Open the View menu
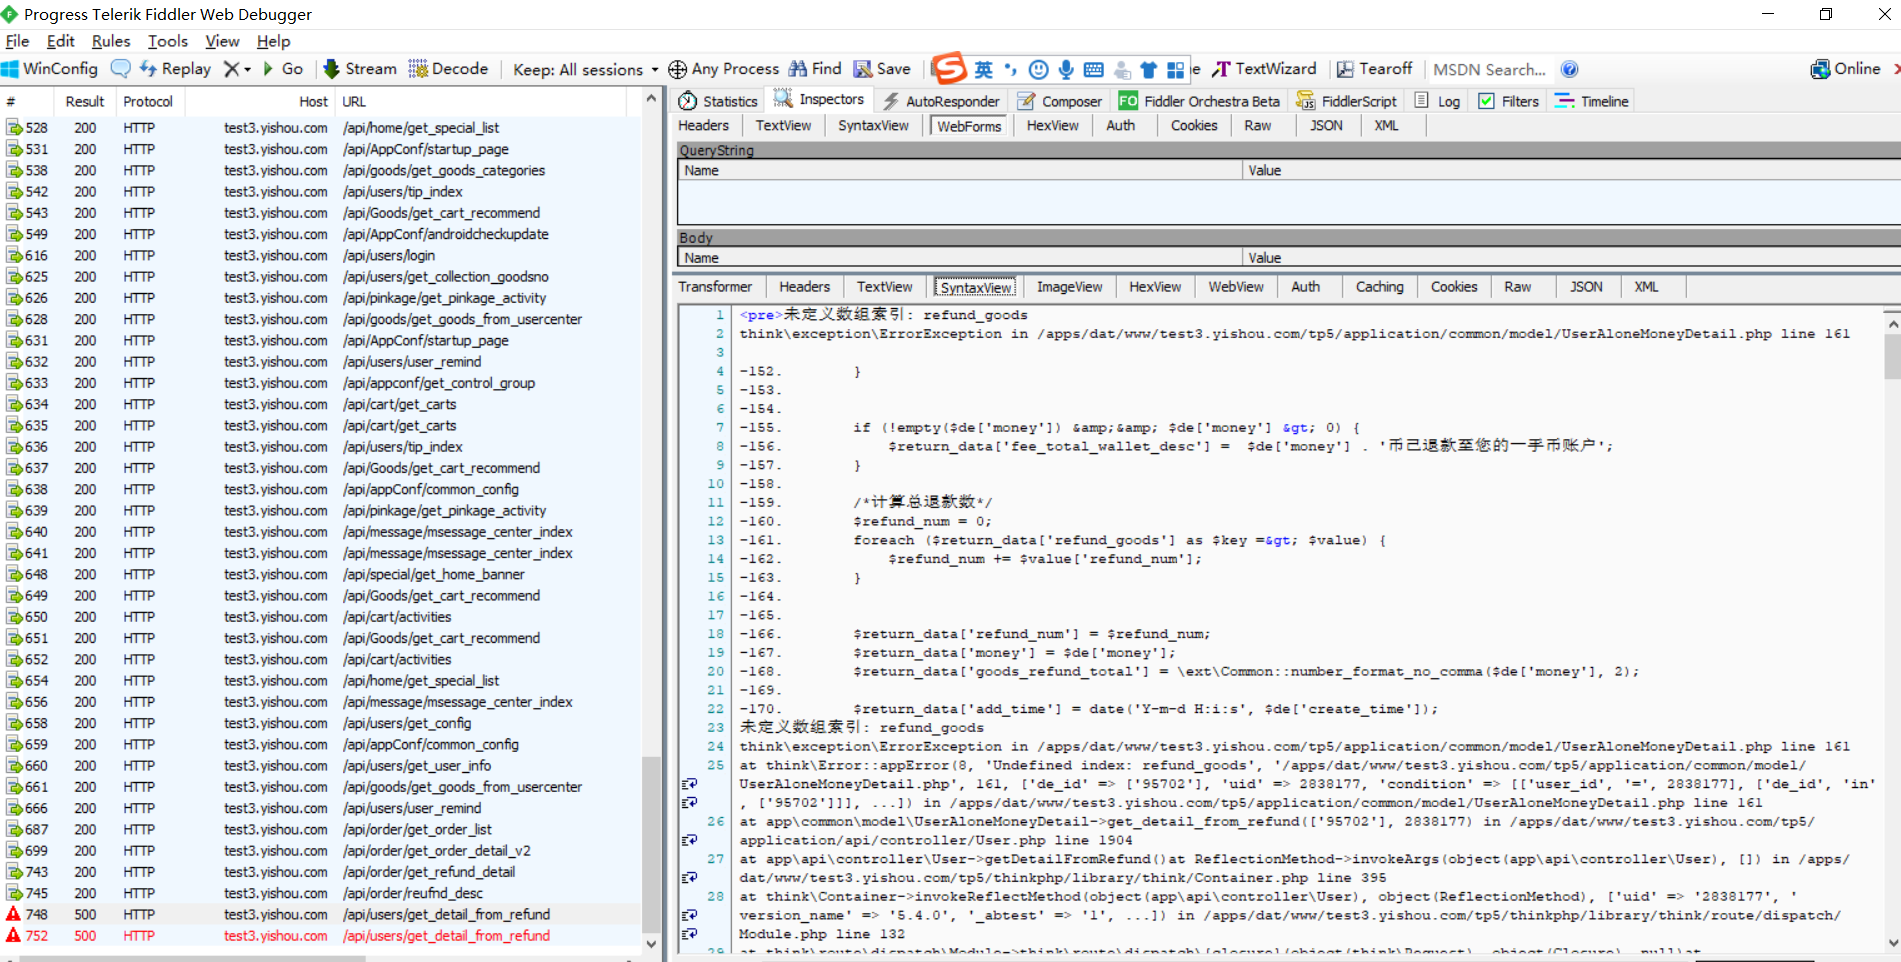The height and width of the screenshot is (962, 1901). pyautogui.click(x=222, y=41)
